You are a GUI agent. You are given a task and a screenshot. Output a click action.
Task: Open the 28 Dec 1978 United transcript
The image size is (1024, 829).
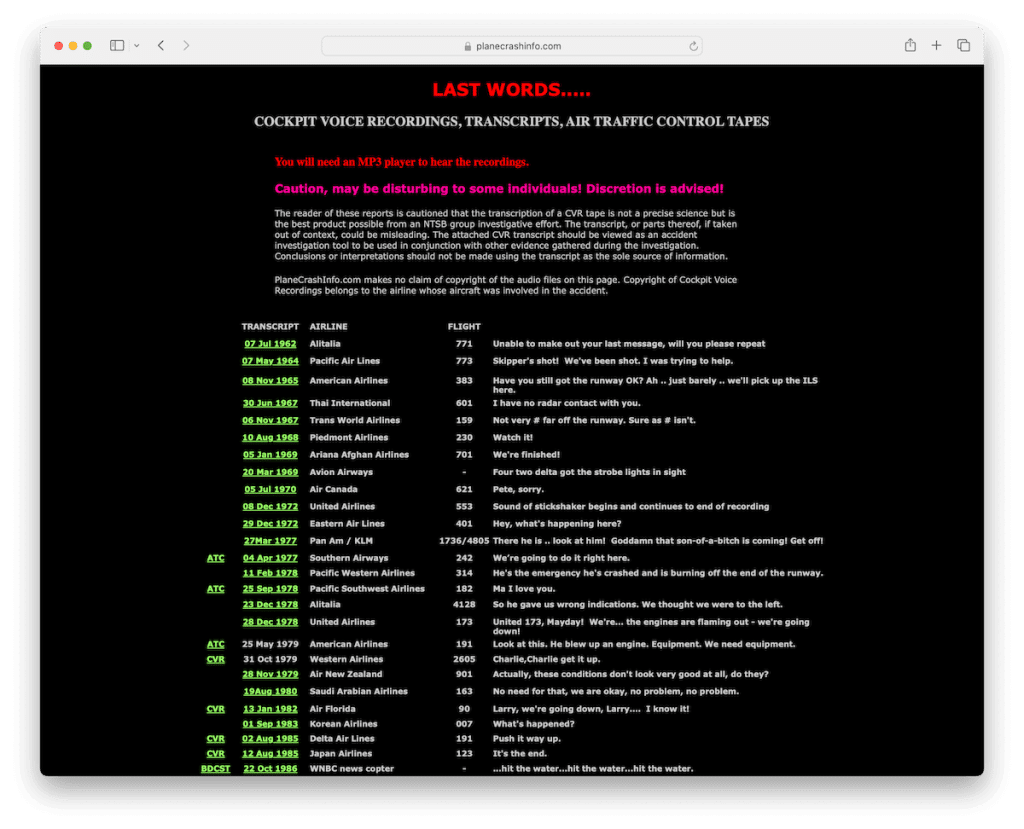click(270, 622)
